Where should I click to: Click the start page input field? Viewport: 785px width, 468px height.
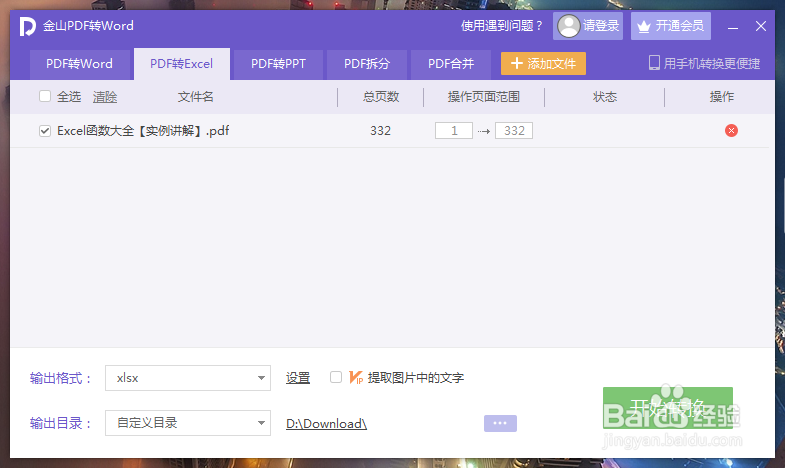click(x=454, y=131)
